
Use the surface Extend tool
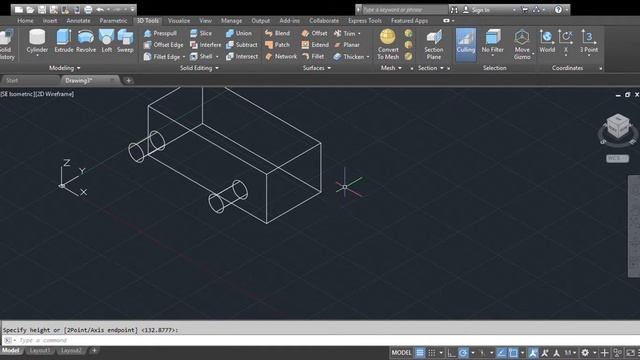click(x=315, y=45)
